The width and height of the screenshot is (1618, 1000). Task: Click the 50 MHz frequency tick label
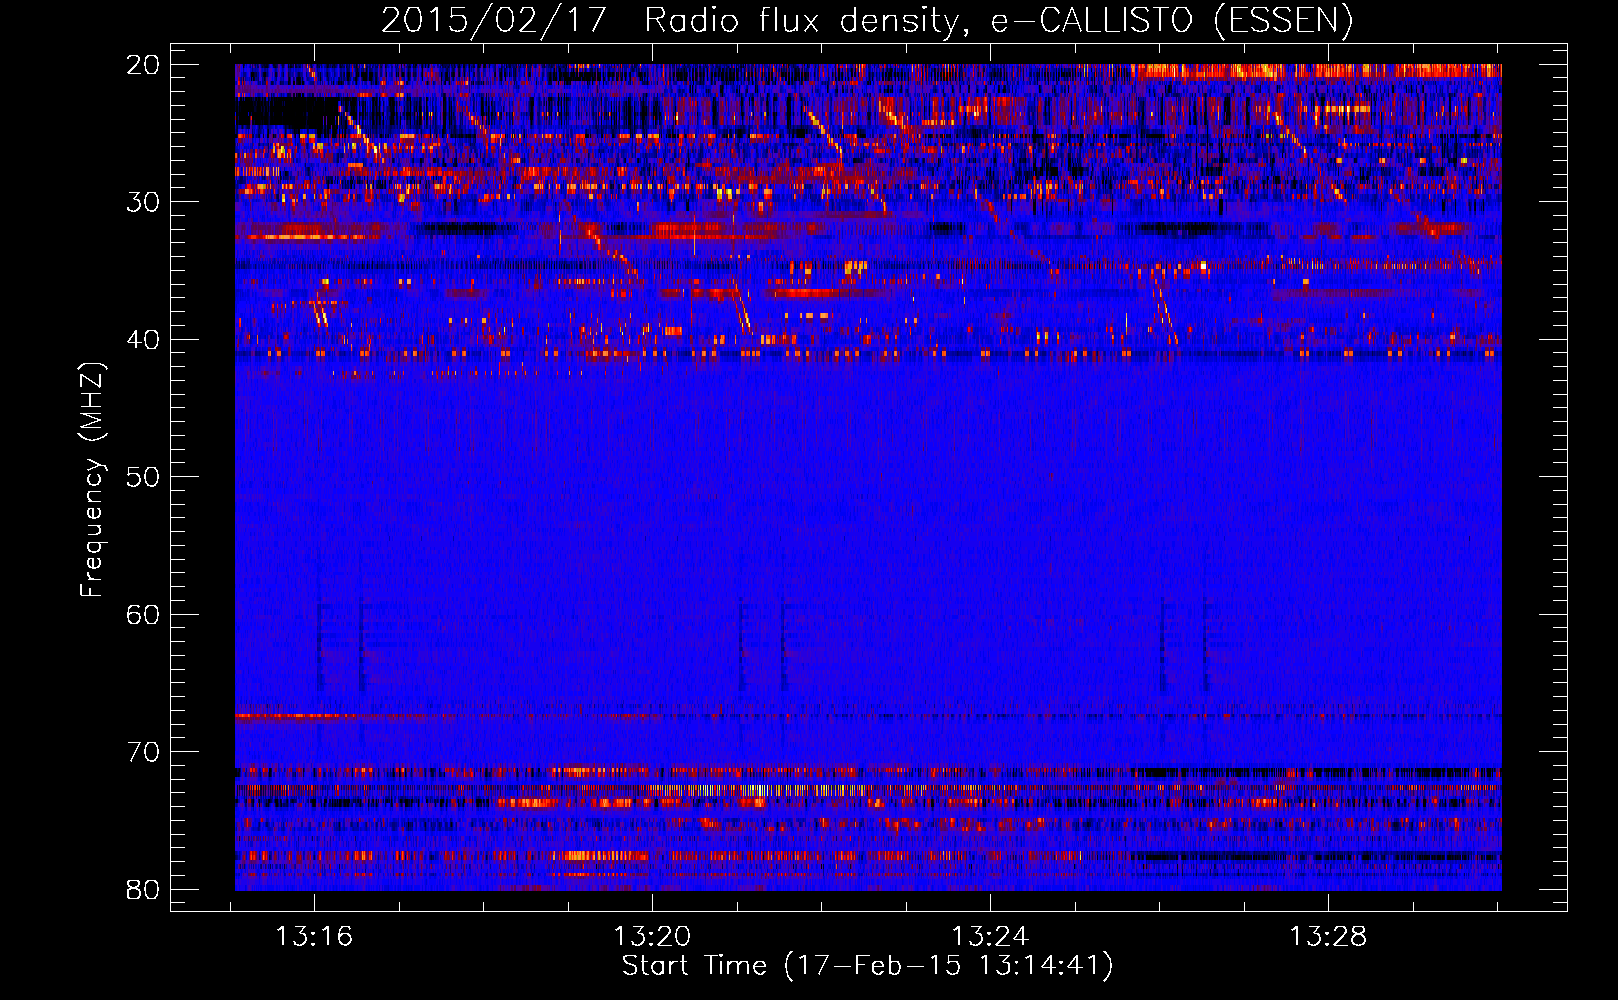click(x=144, y=477)
